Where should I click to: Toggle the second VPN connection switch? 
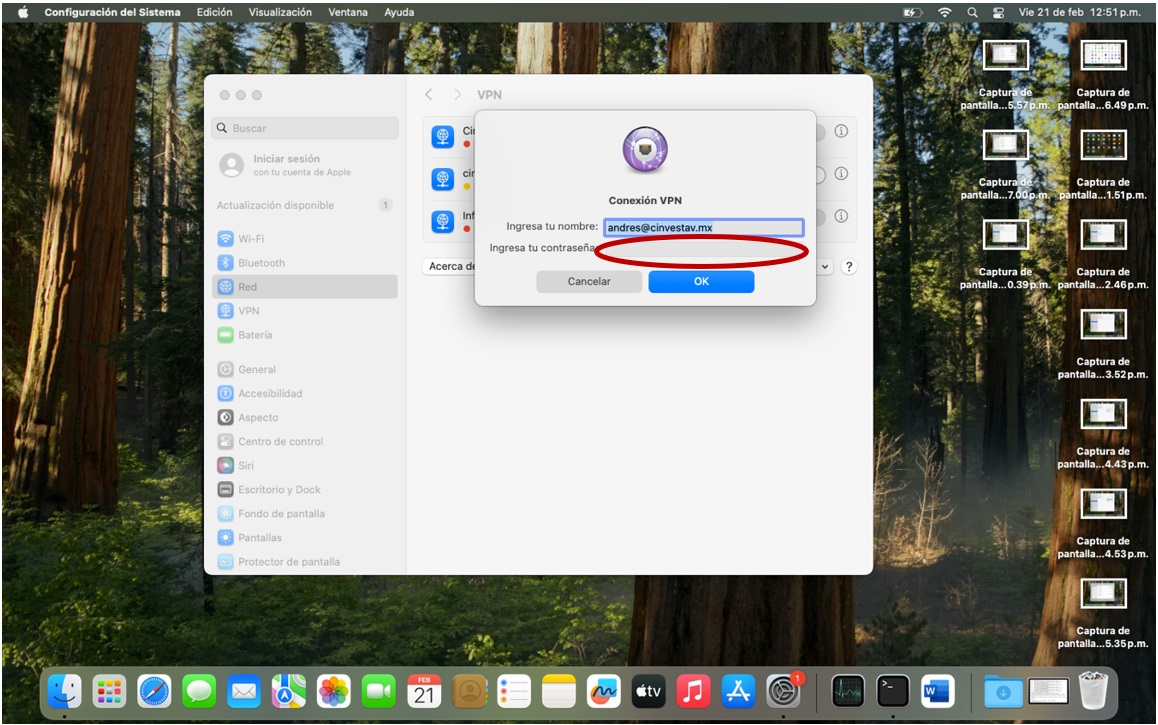820,175
